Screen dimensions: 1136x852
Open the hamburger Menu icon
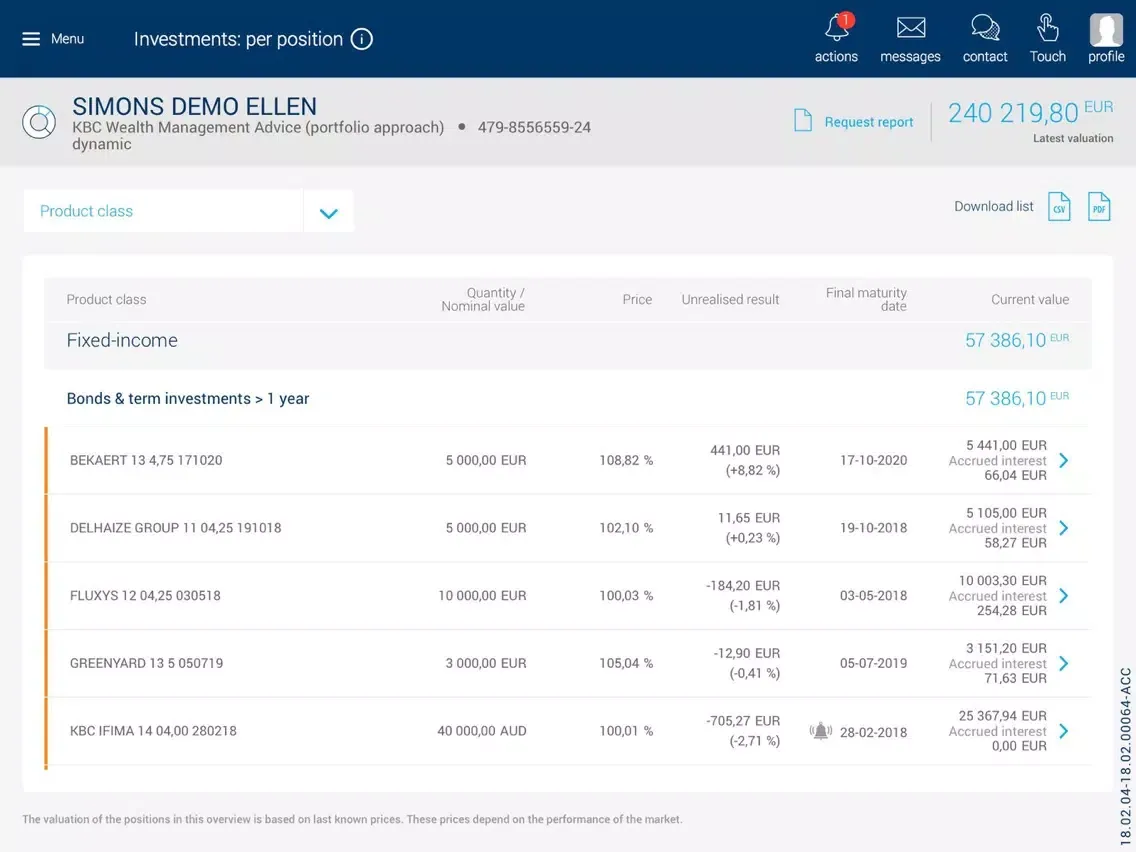pyautogui.click(x=31, y=39)
